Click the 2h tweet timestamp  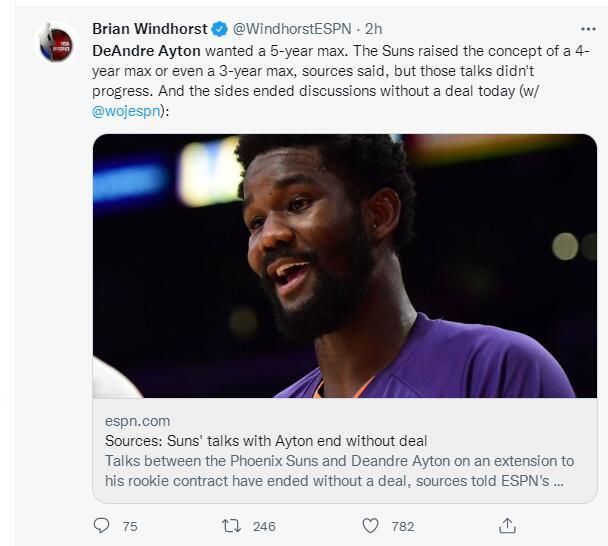tap(373, 29)
